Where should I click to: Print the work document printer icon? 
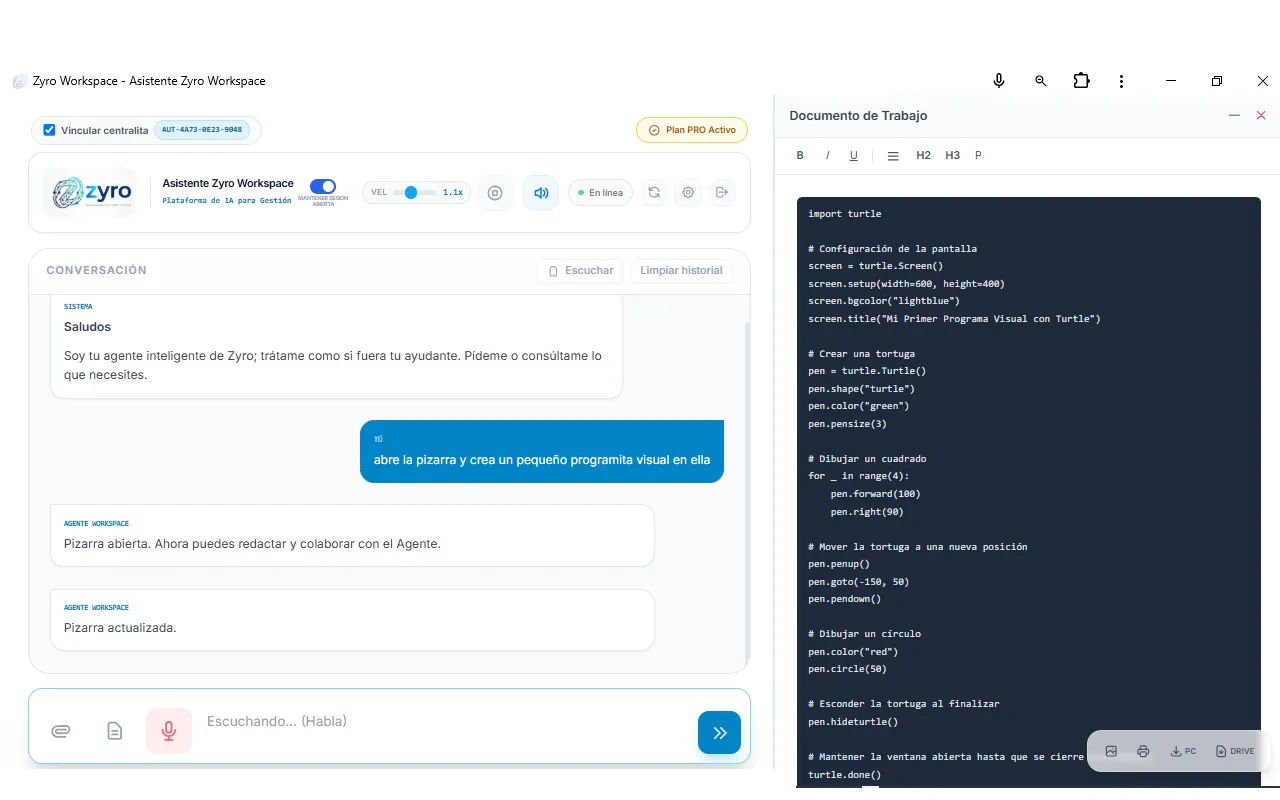coord(1143,751)
